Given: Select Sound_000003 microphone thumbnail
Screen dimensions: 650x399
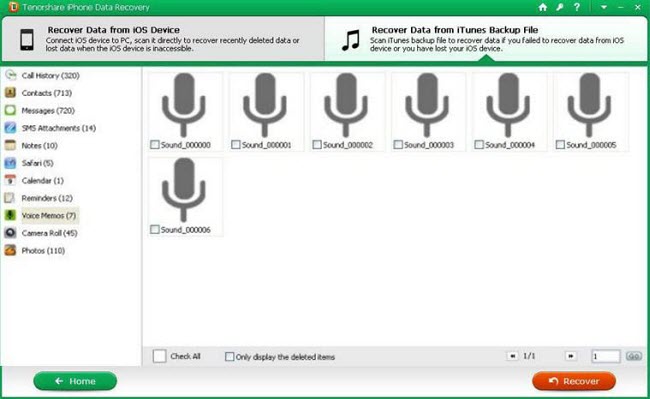Looking at the screenshot, I should coord(427,105).
